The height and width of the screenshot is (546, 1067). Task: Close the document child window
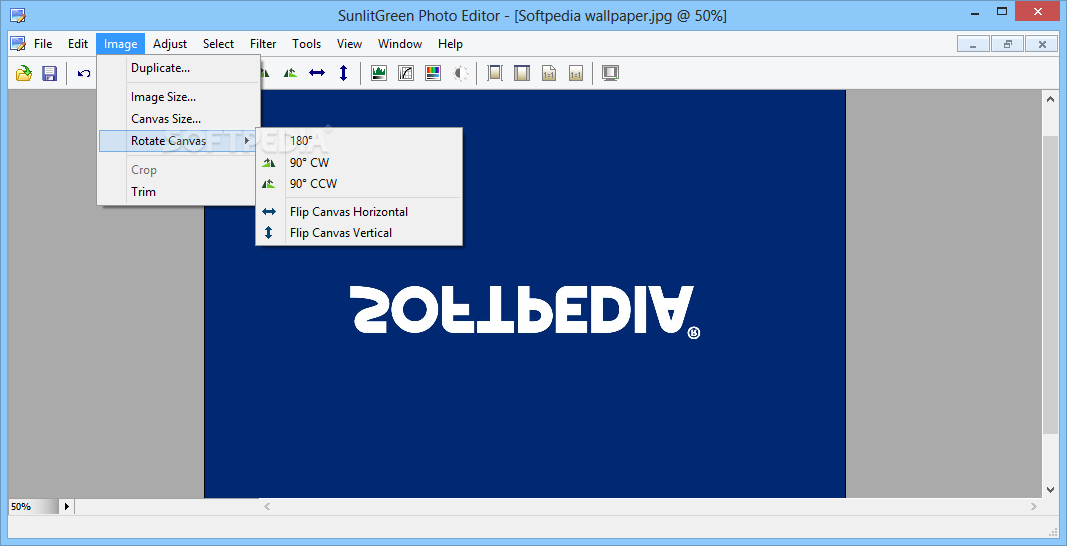point(1042,44)
